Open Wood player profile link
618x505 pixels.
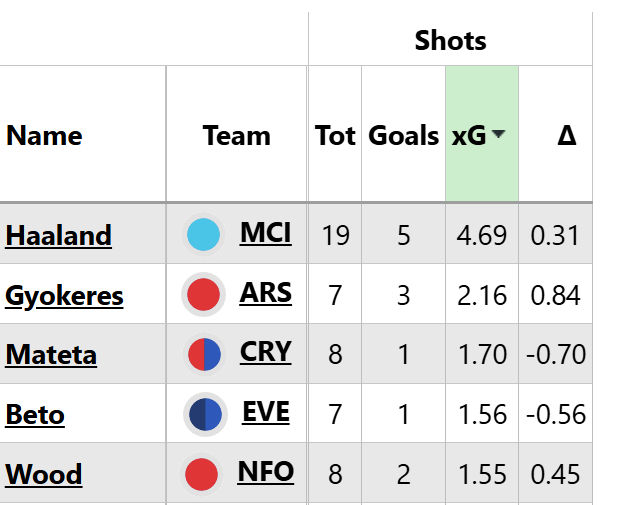tap(43, 474)
